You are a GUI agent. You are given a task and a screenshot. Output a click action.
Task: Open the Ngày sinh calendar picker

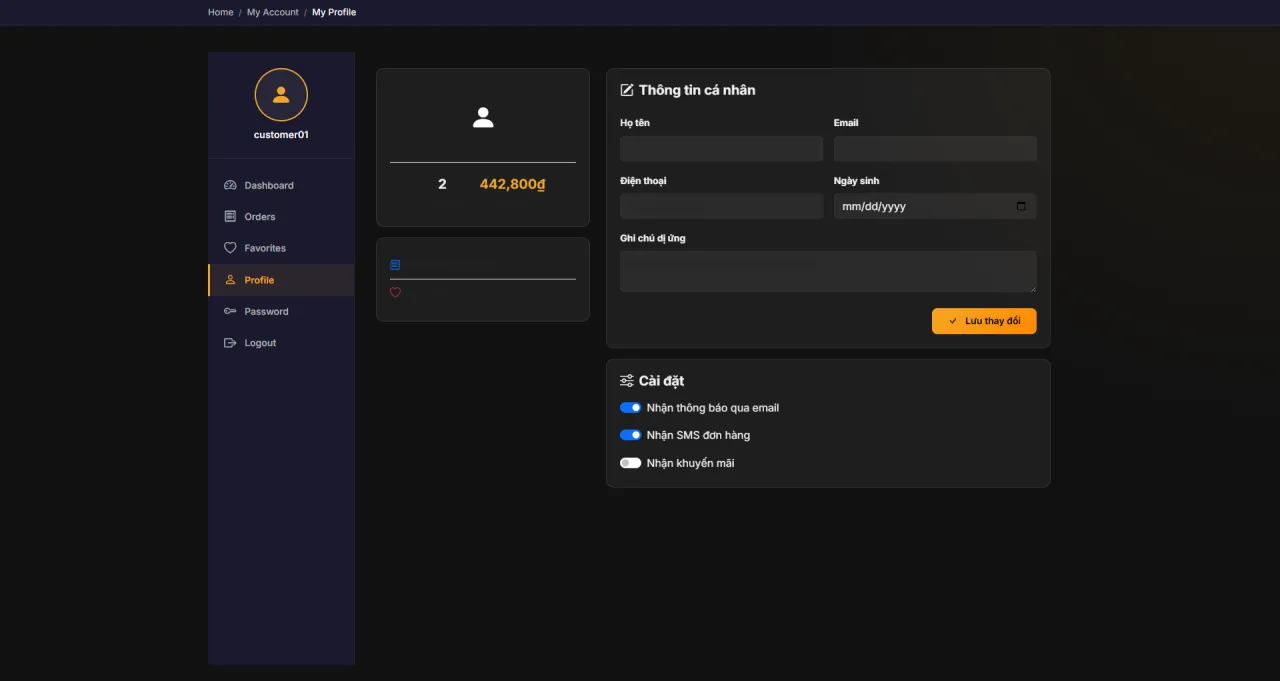tap(1021, 206)
